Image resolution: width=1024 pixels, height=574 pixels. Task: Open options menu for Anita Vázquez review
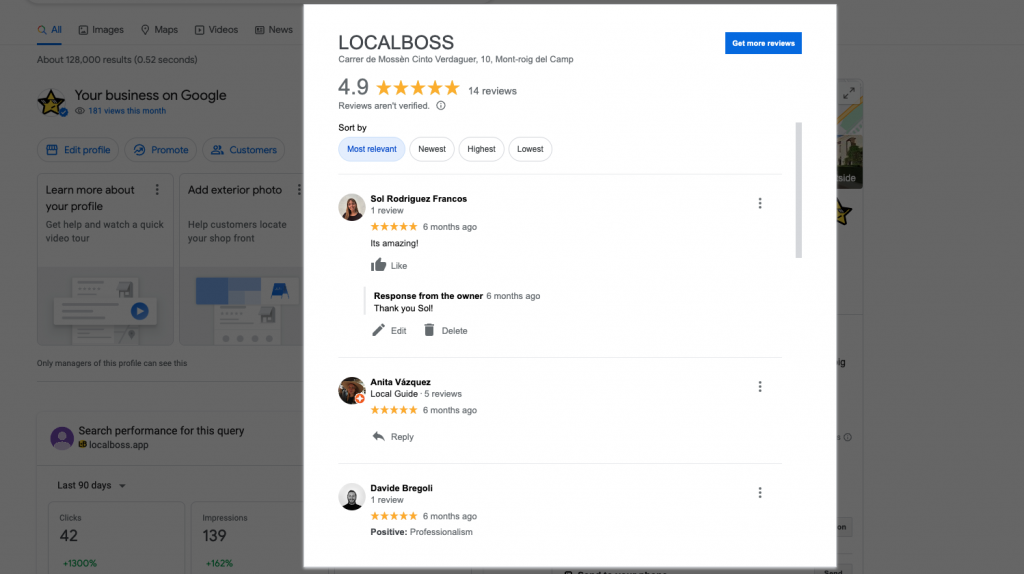(760, 387)
